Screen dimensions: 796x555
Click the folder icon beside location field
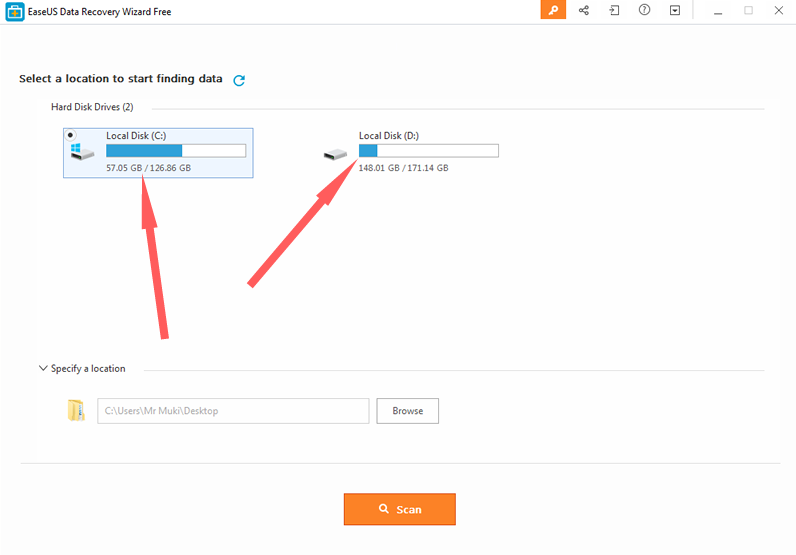tap(76, 410)
